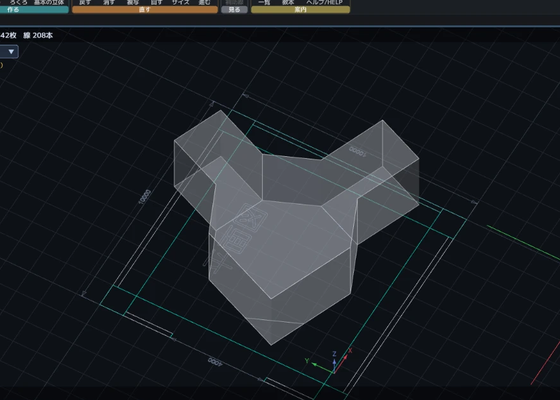Select the 案内 category bar

tap(300, 10)
